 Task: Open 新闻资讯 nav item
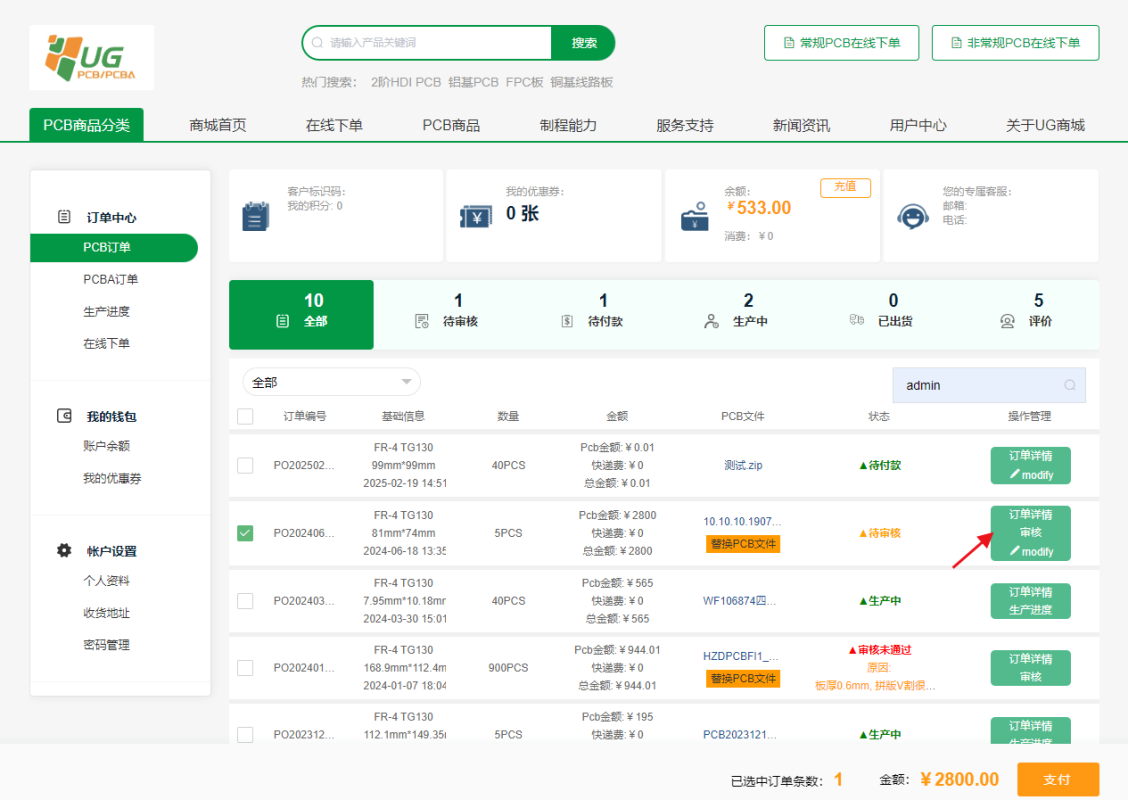click(801, 125)
